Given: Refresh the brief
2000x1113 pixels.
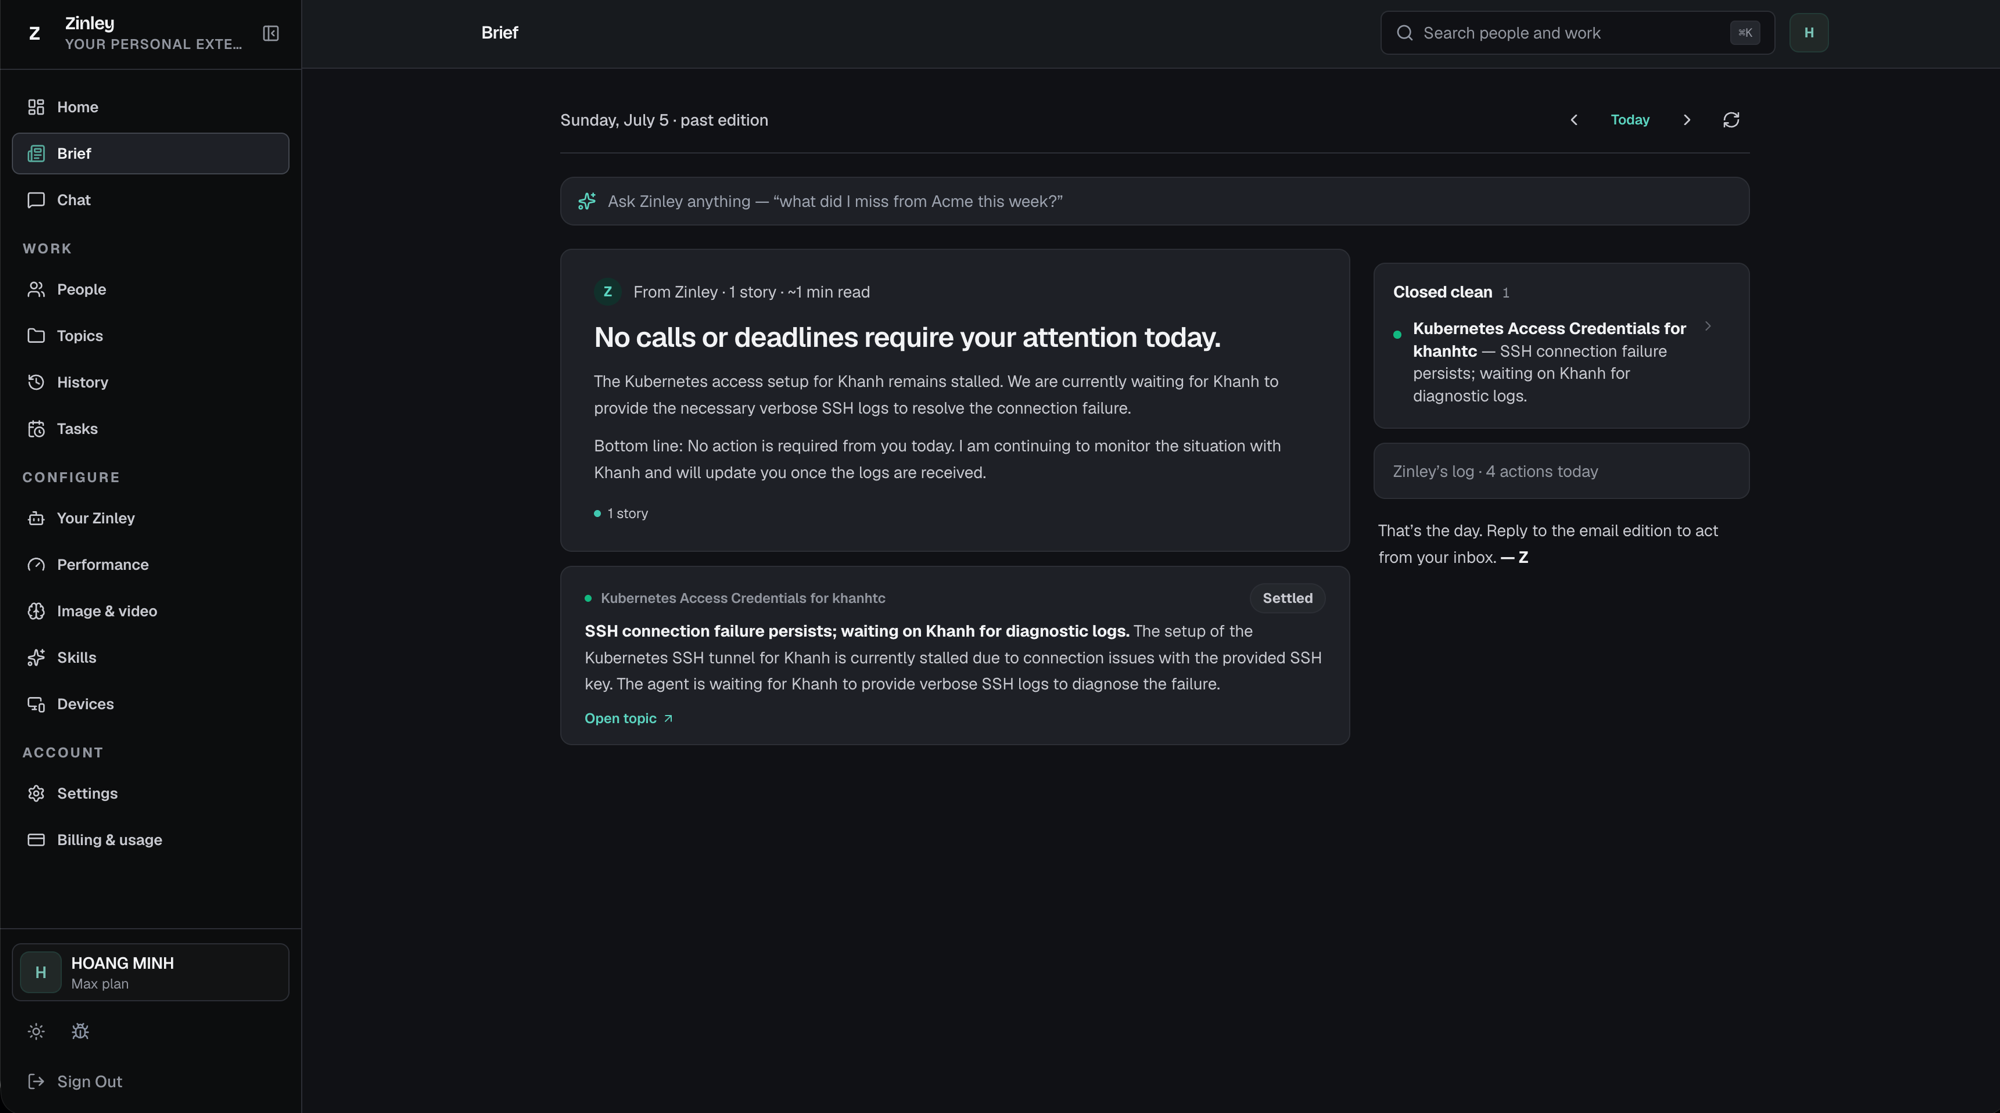Looking at the screenshot, I should [1731, 120].
